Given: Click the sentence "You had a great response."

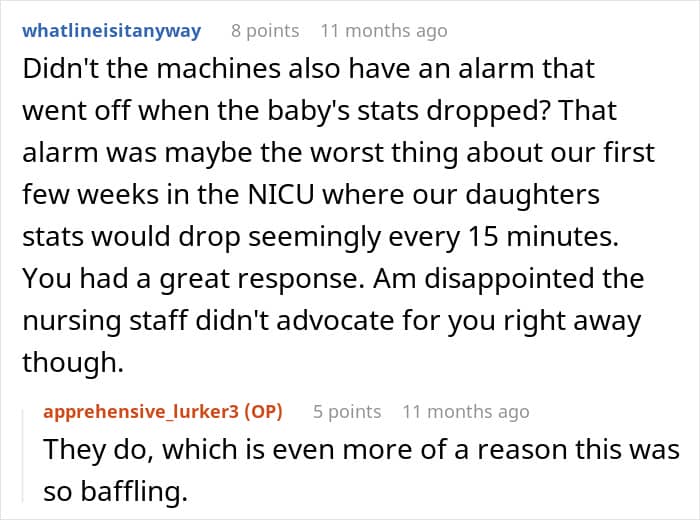Looking at the screenshot, I should pyautogui.click(x=190, y=279).
